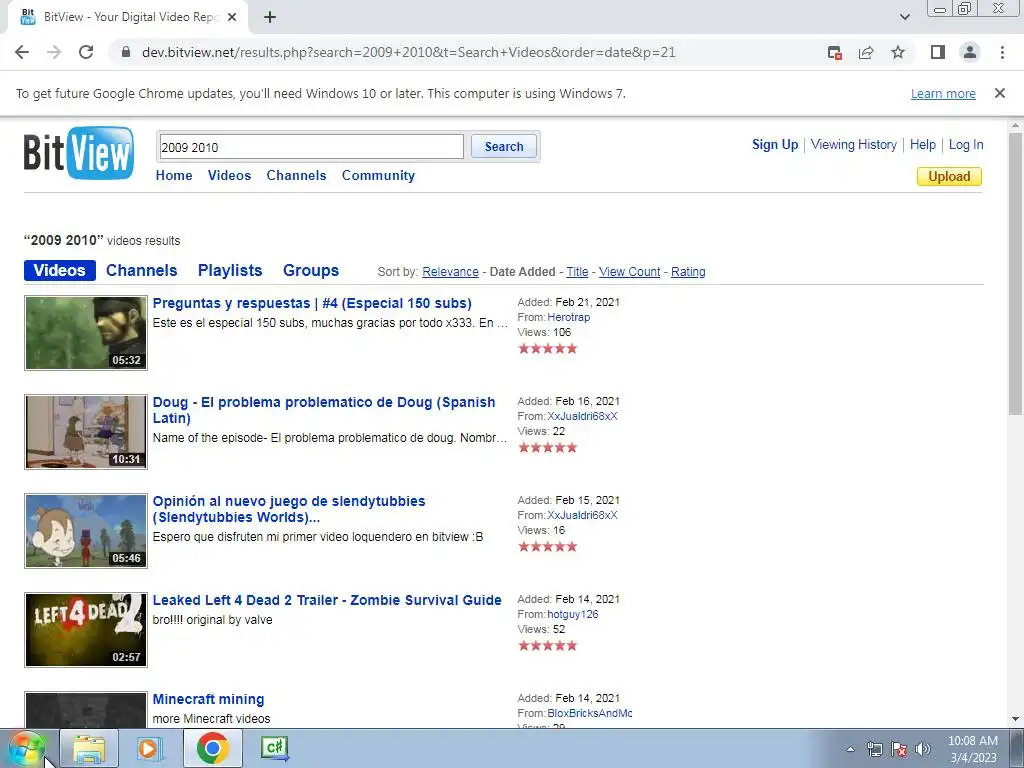Open the 05:32 Preguntas video thumbnail
Image resolution: width=1024 pixels, height=768 pixels.
tap(86, 333)
